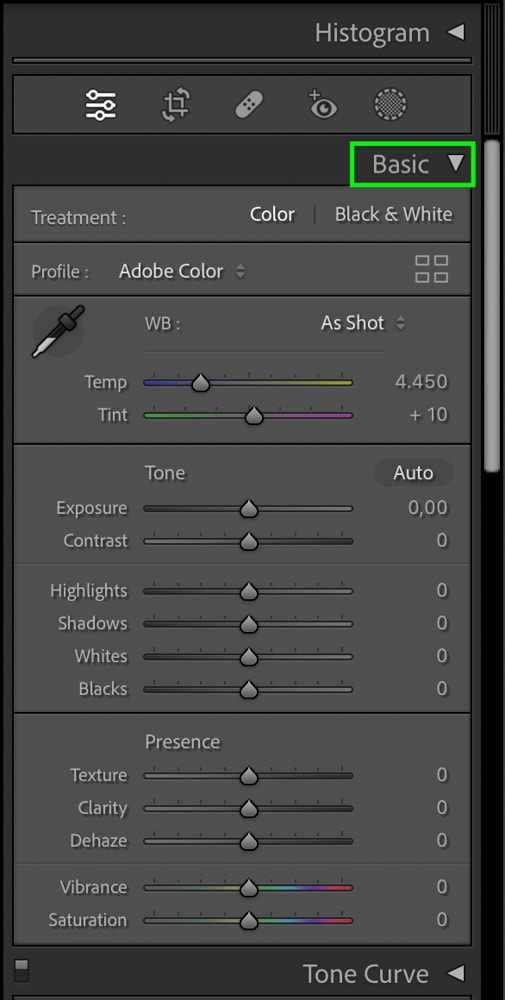Click the Auto tone button
505x1000 pixels.
pos(413,473)
